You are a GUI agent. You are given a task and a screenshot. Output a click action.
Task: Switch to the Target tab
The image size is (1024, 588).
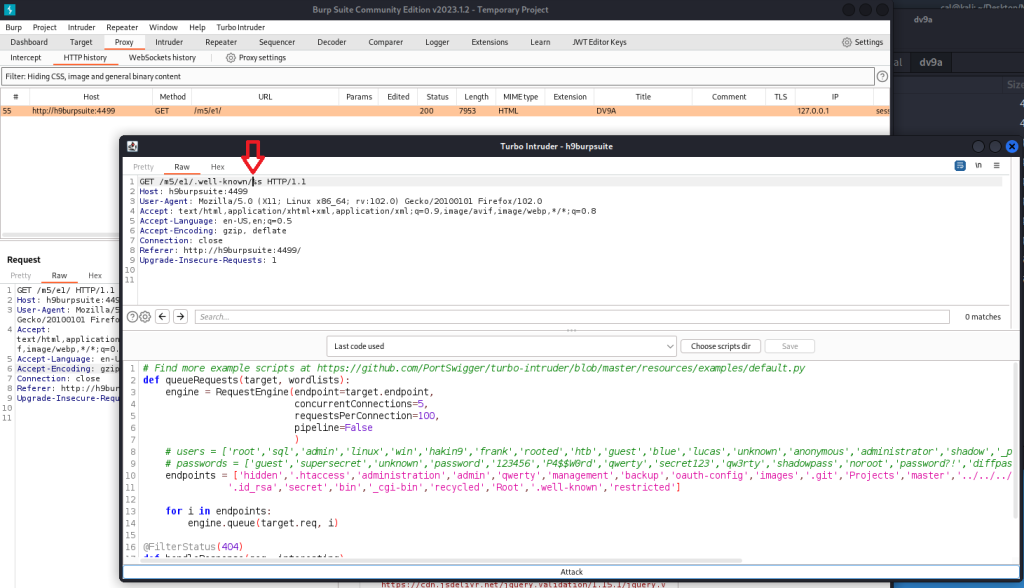(x=81, y=42)
